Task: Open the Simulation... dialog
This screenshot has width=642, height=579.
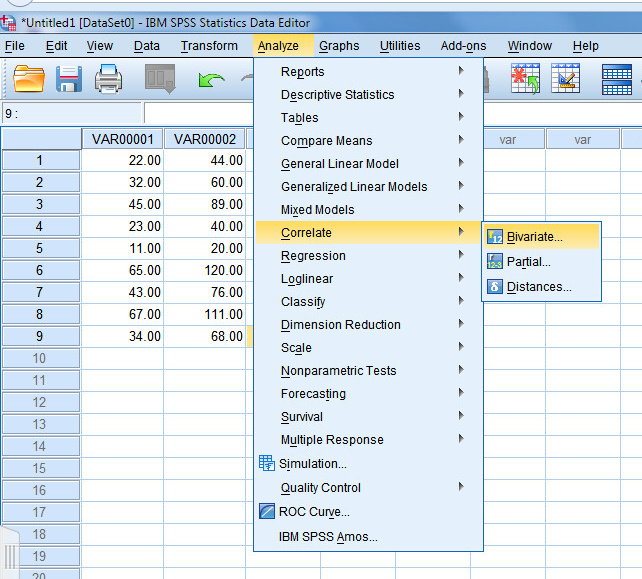Action: pos(368,464)
